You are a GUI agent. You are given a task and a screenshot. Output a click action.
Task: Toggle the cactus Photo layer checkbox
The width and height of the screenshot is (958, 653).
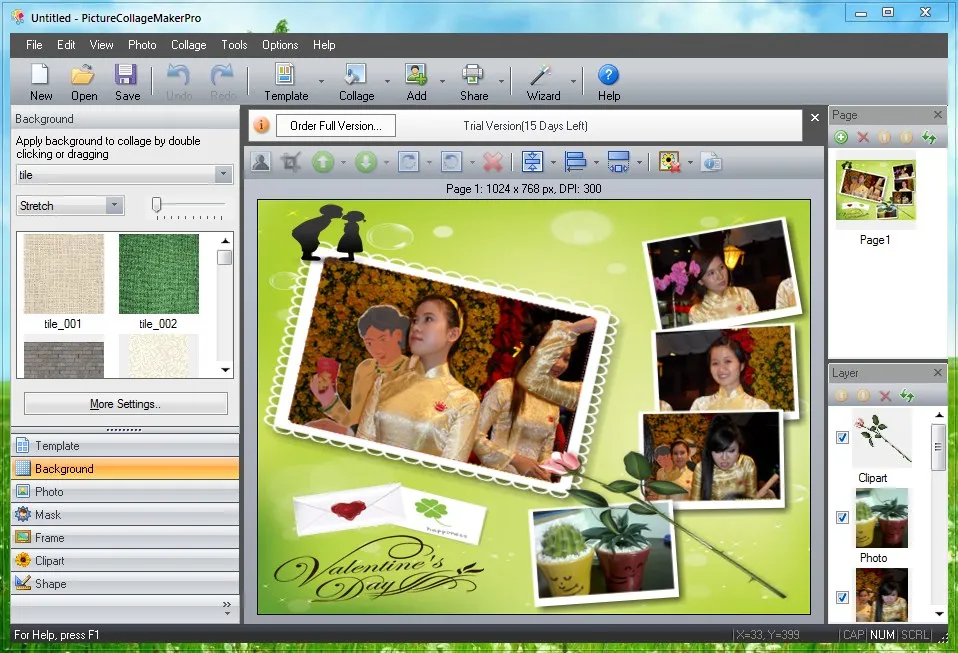click(x=842, y=517)
